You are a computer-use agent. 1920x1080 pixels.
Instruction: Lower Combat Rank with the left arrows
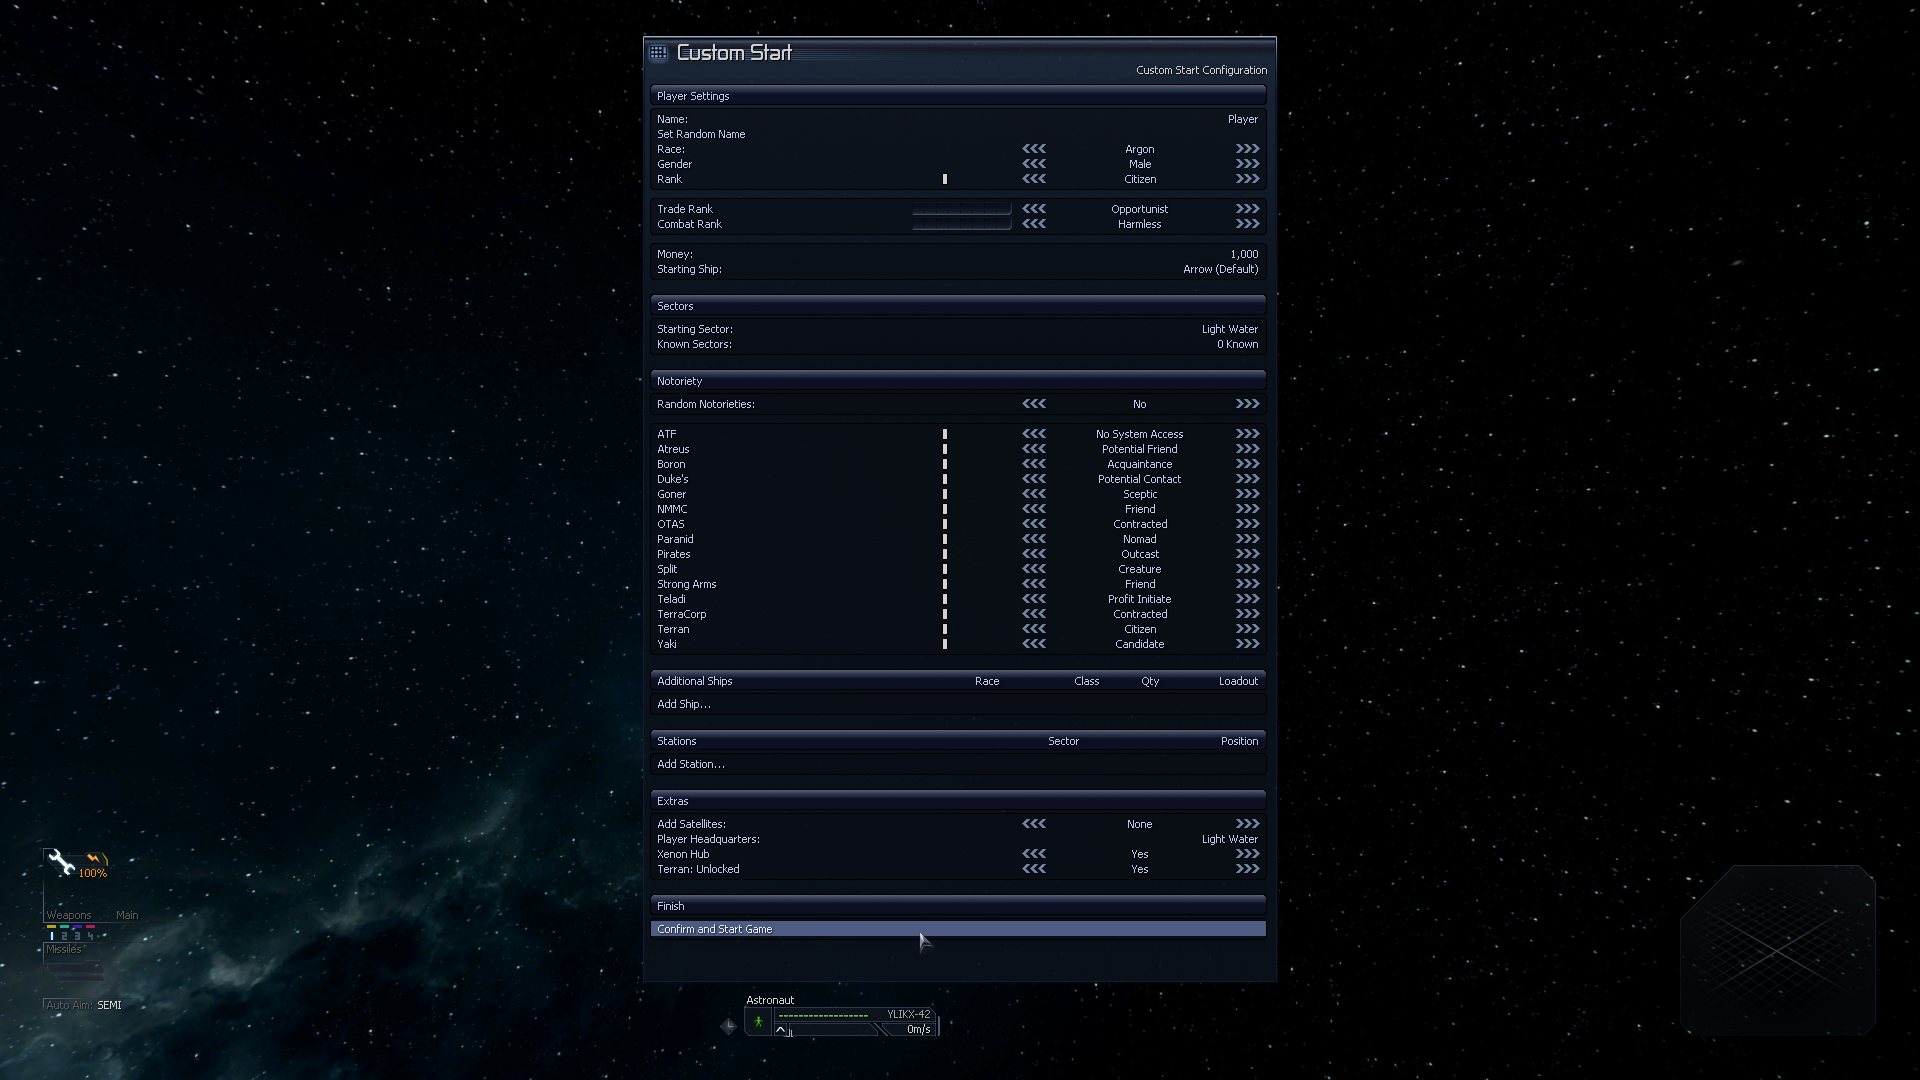coord(1034,224)
